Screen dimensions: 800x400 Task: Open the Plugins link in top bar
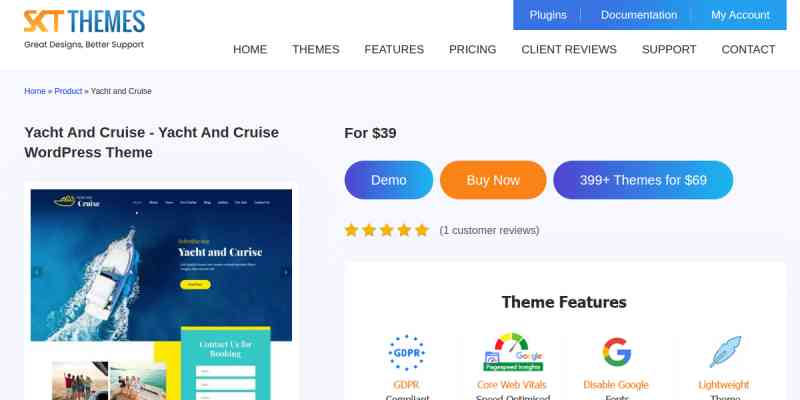click(548, 15)
